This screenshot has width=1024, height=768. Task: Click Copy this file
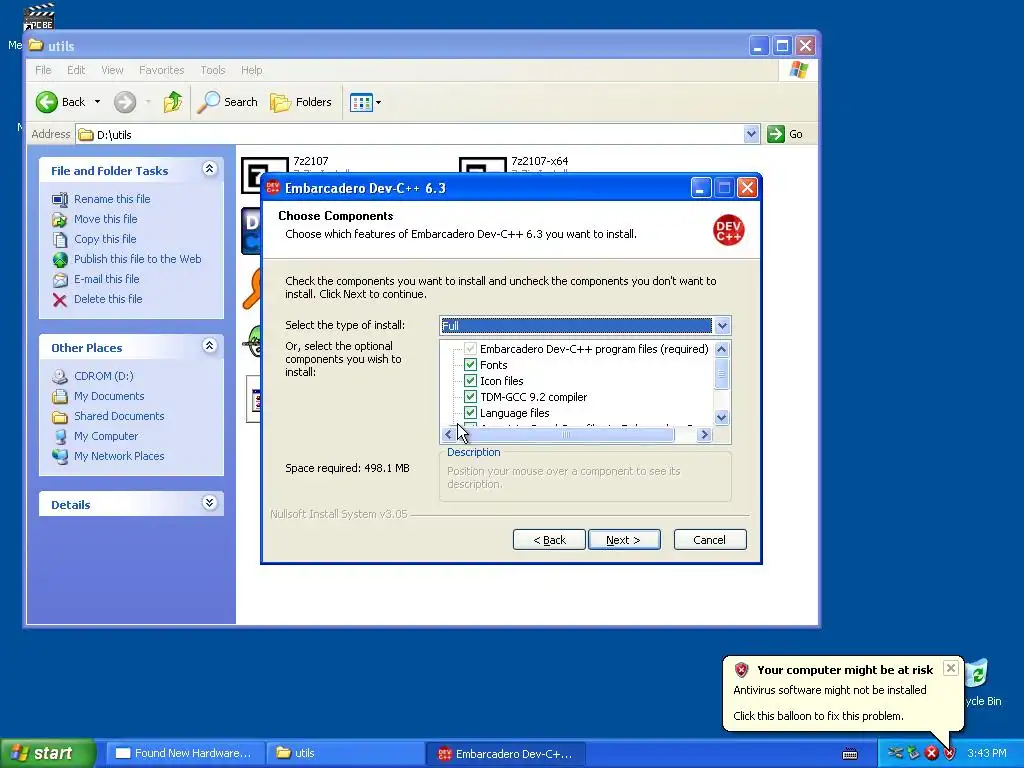coord(105,239)
